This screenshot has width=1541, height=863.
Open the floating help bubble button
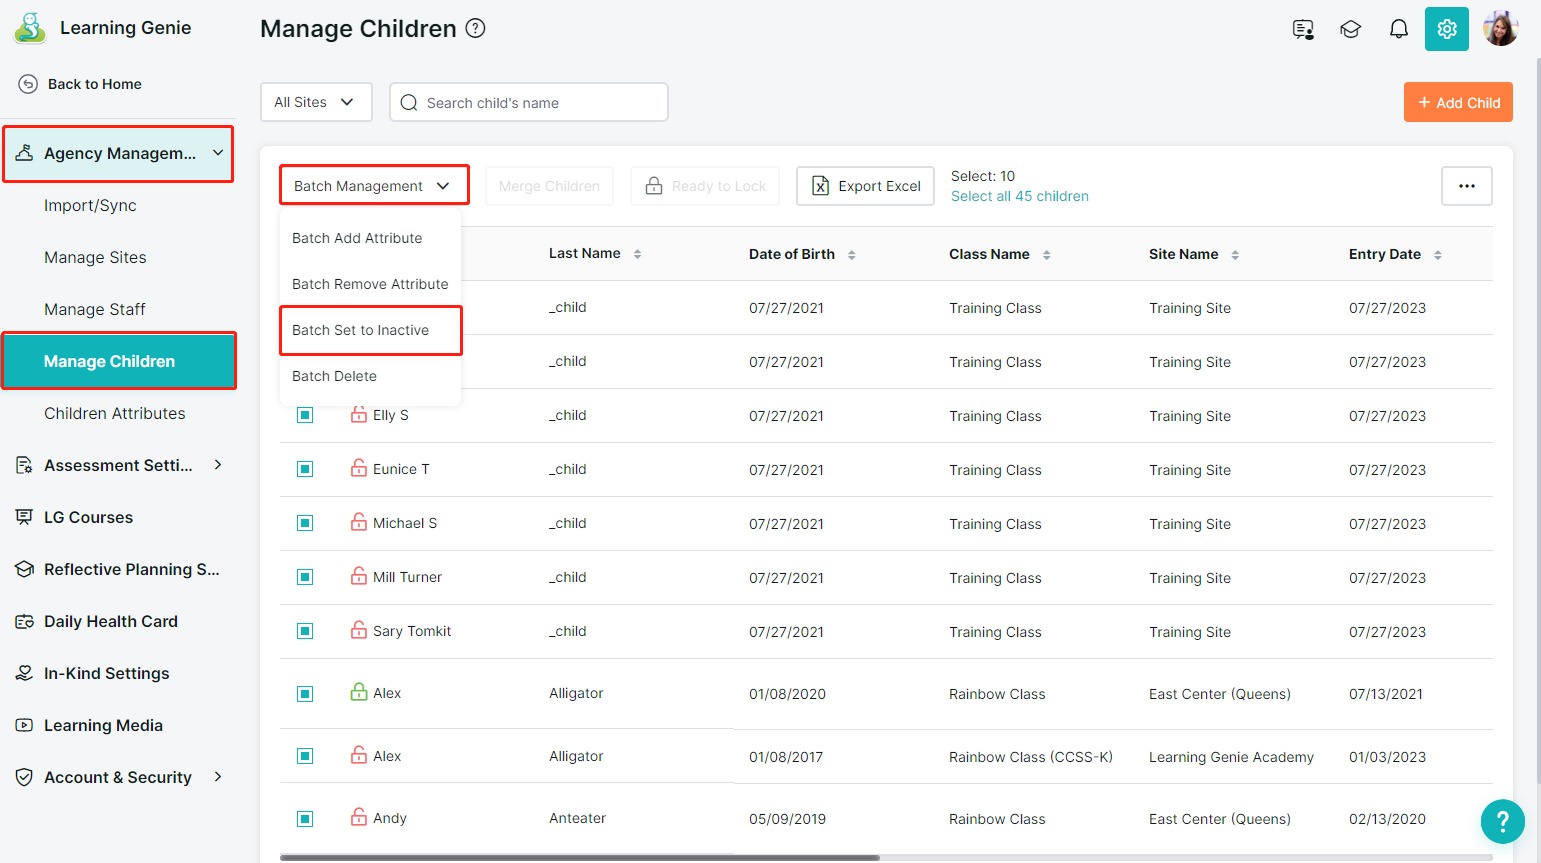click(1502, 821)
